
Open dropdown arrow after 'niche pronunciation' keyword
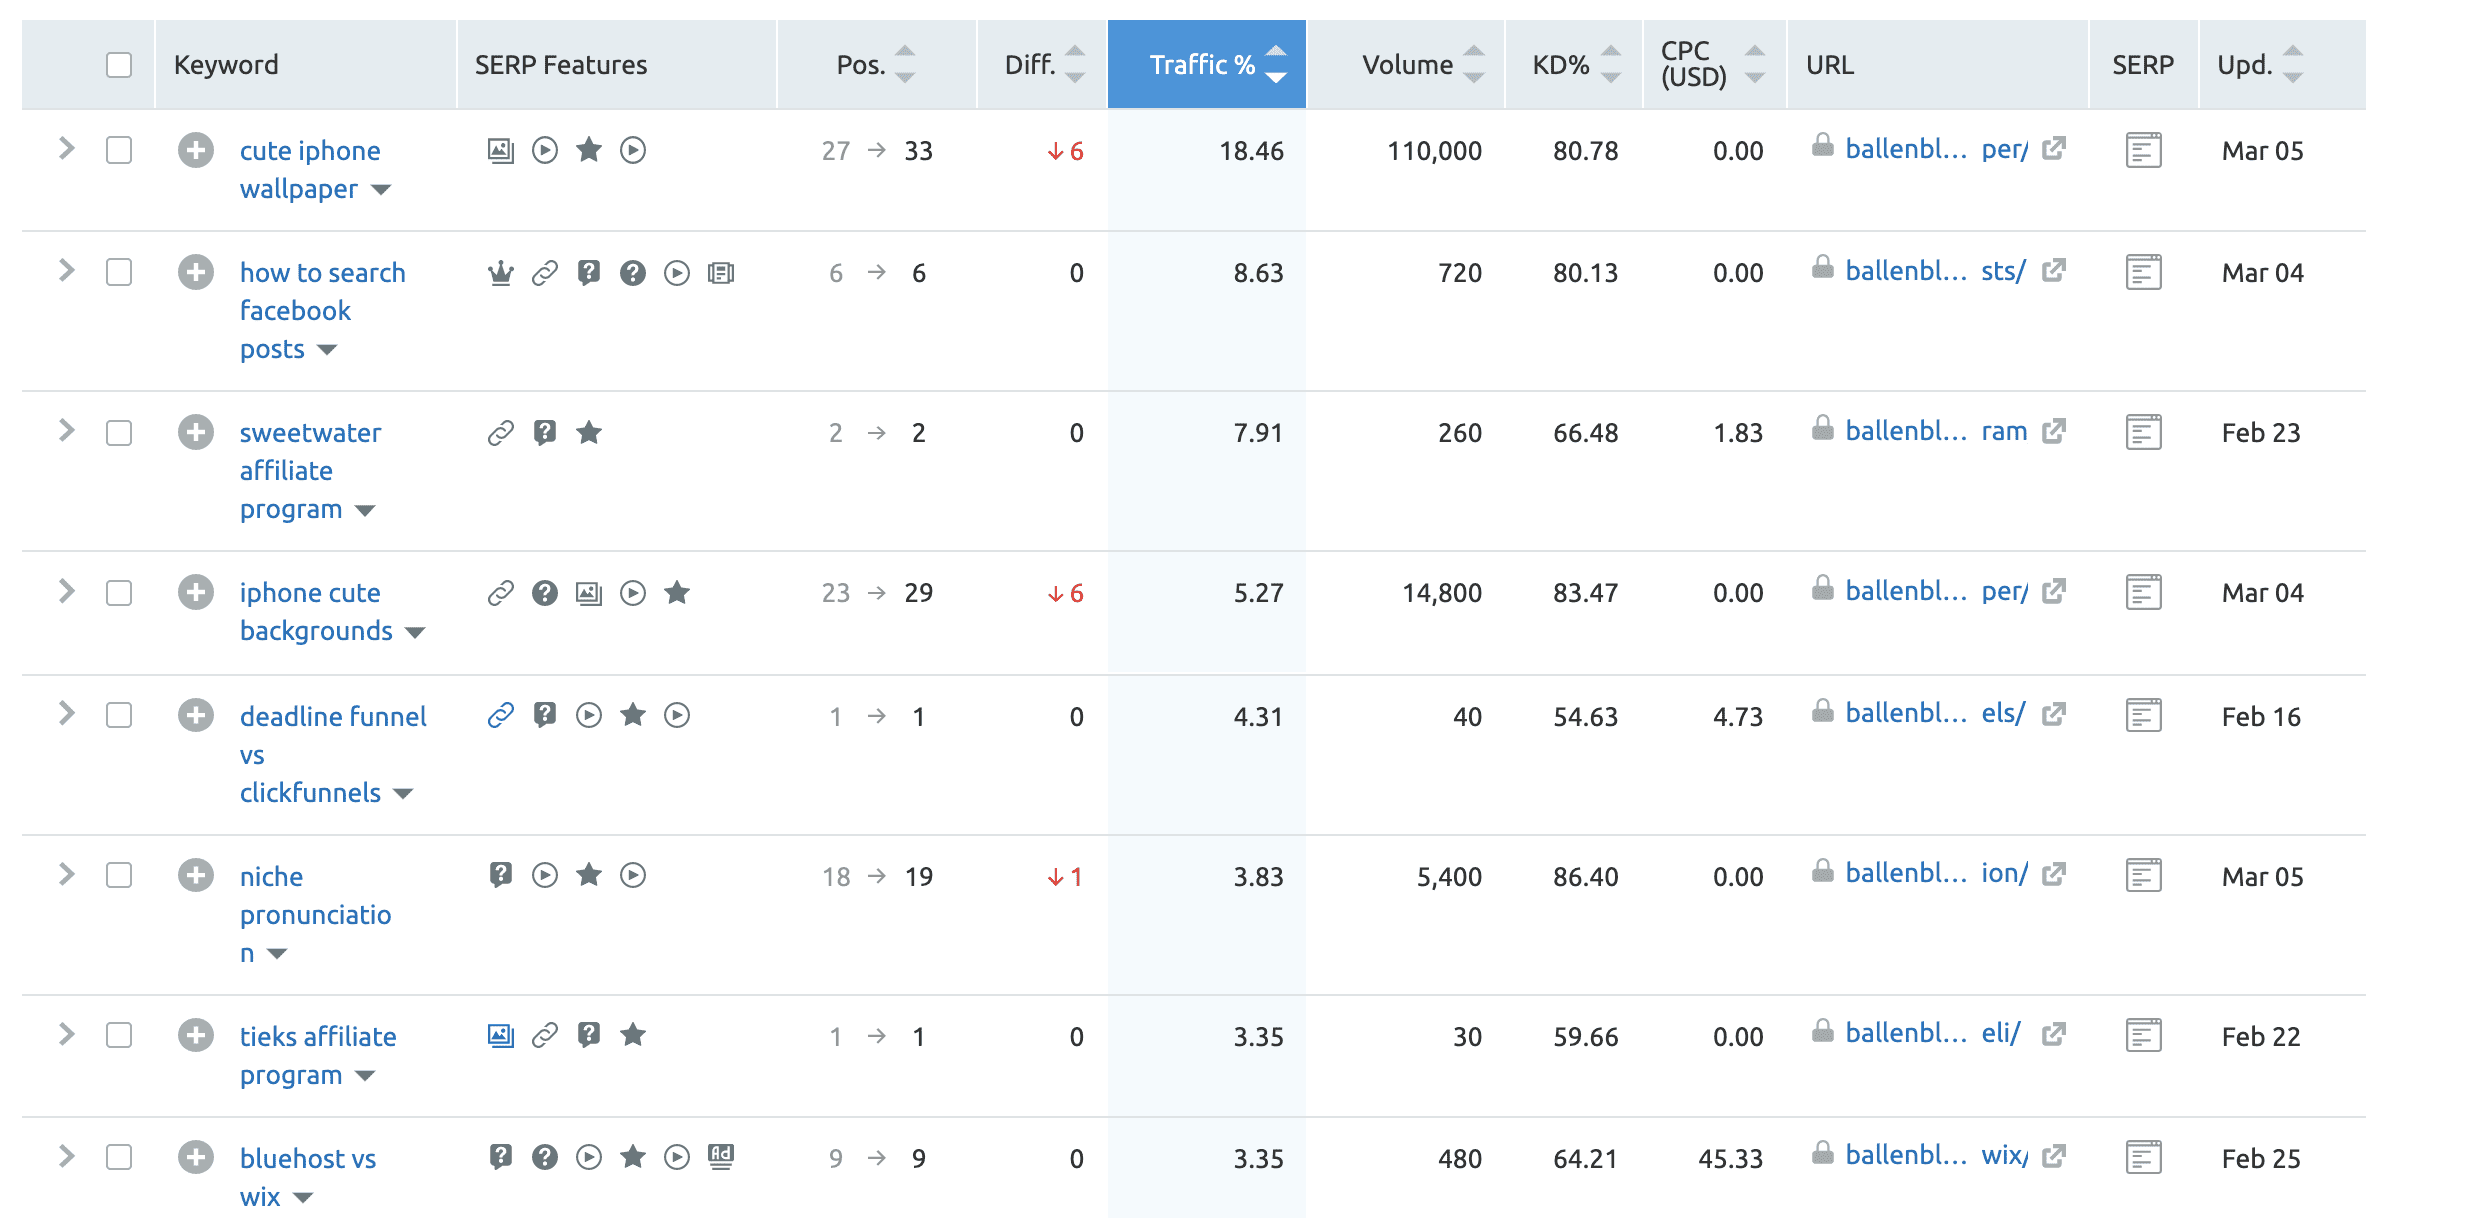[277, 954]
